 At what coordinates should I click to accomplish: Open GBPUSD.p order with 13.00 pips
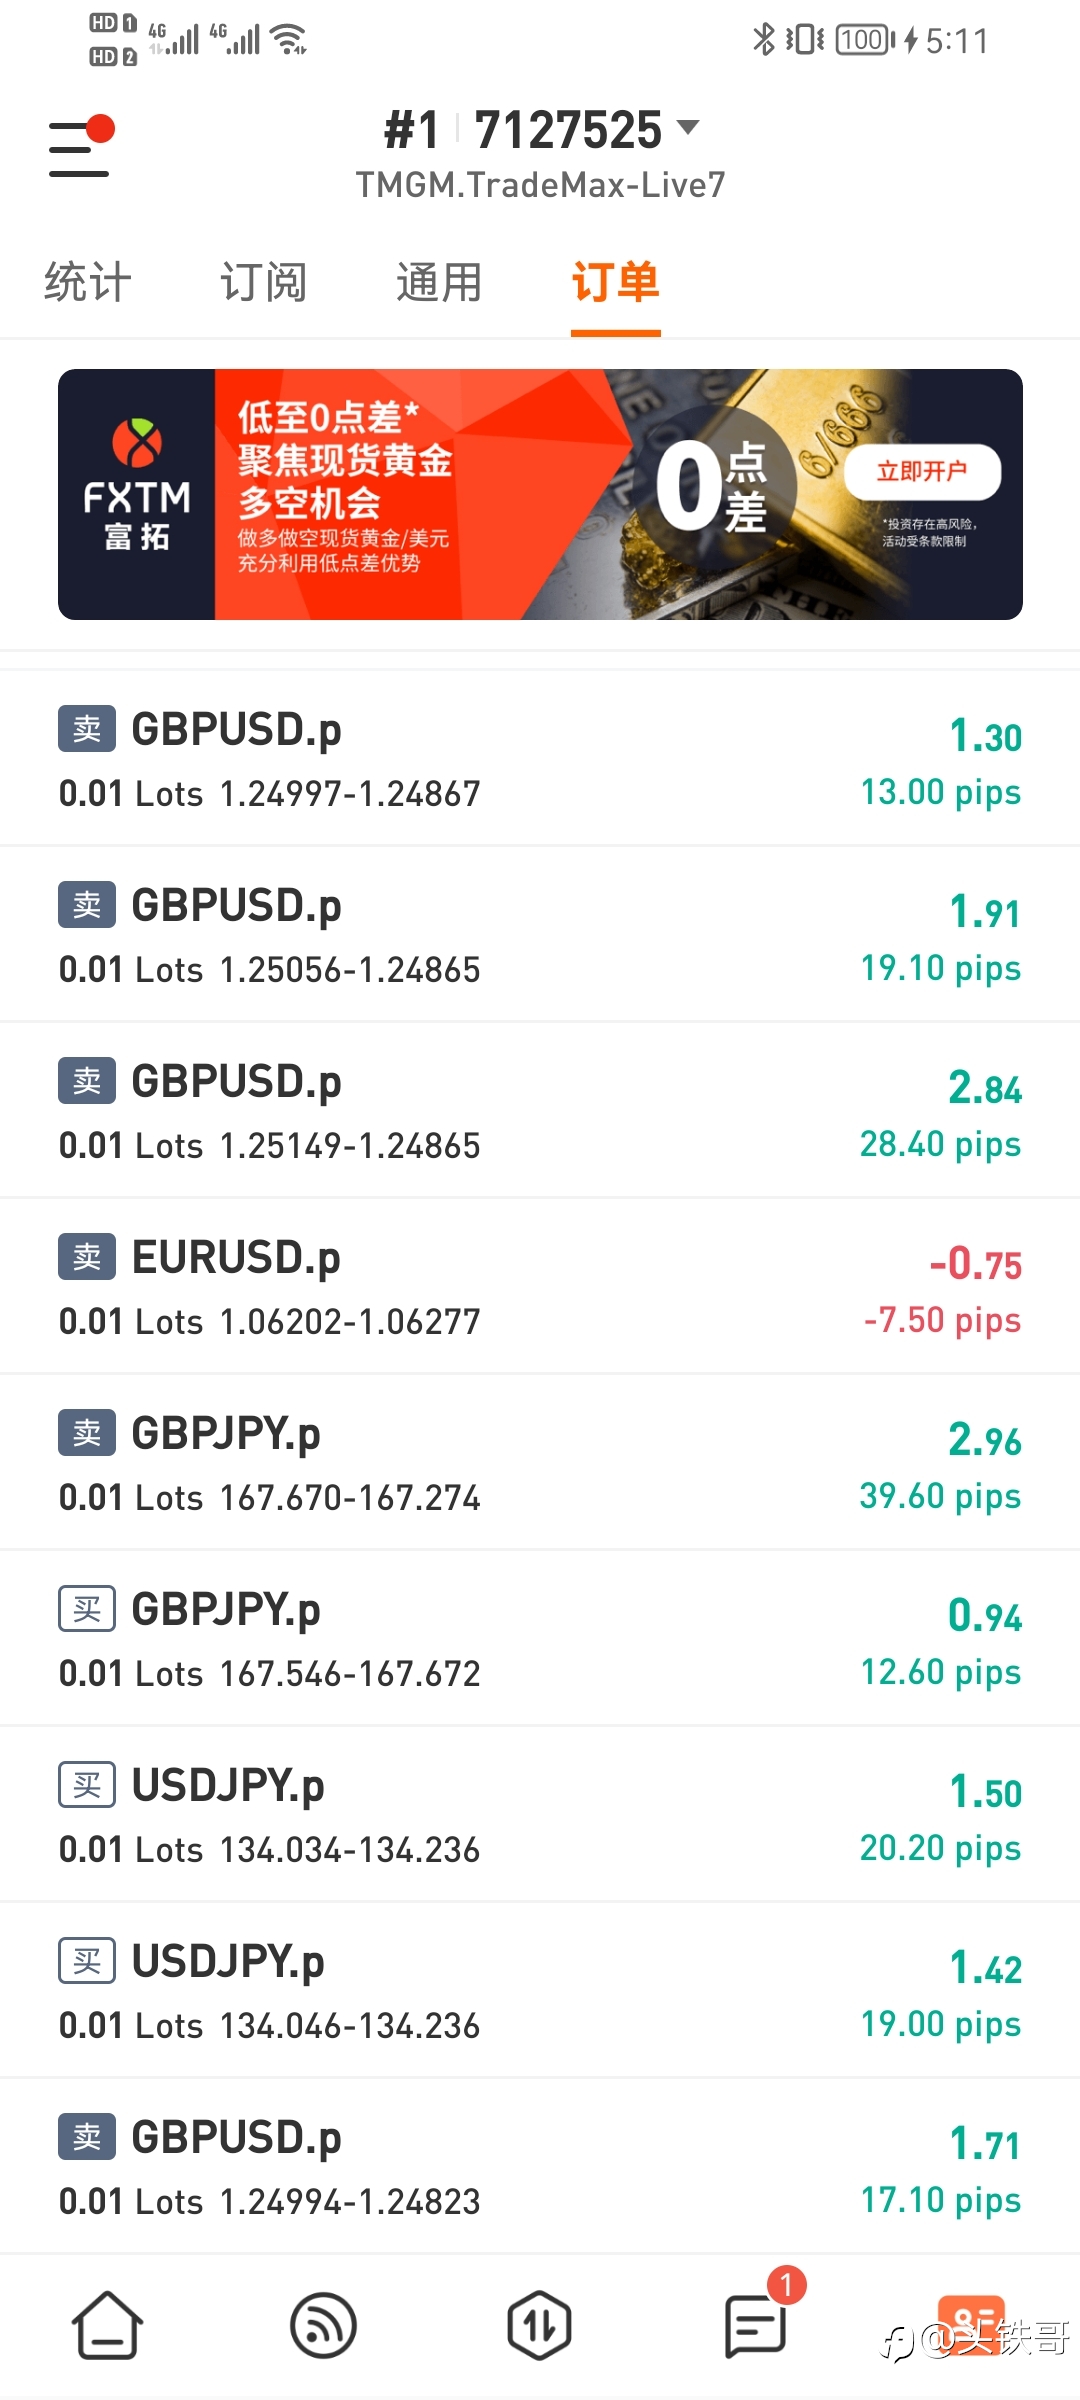(540, 759)
